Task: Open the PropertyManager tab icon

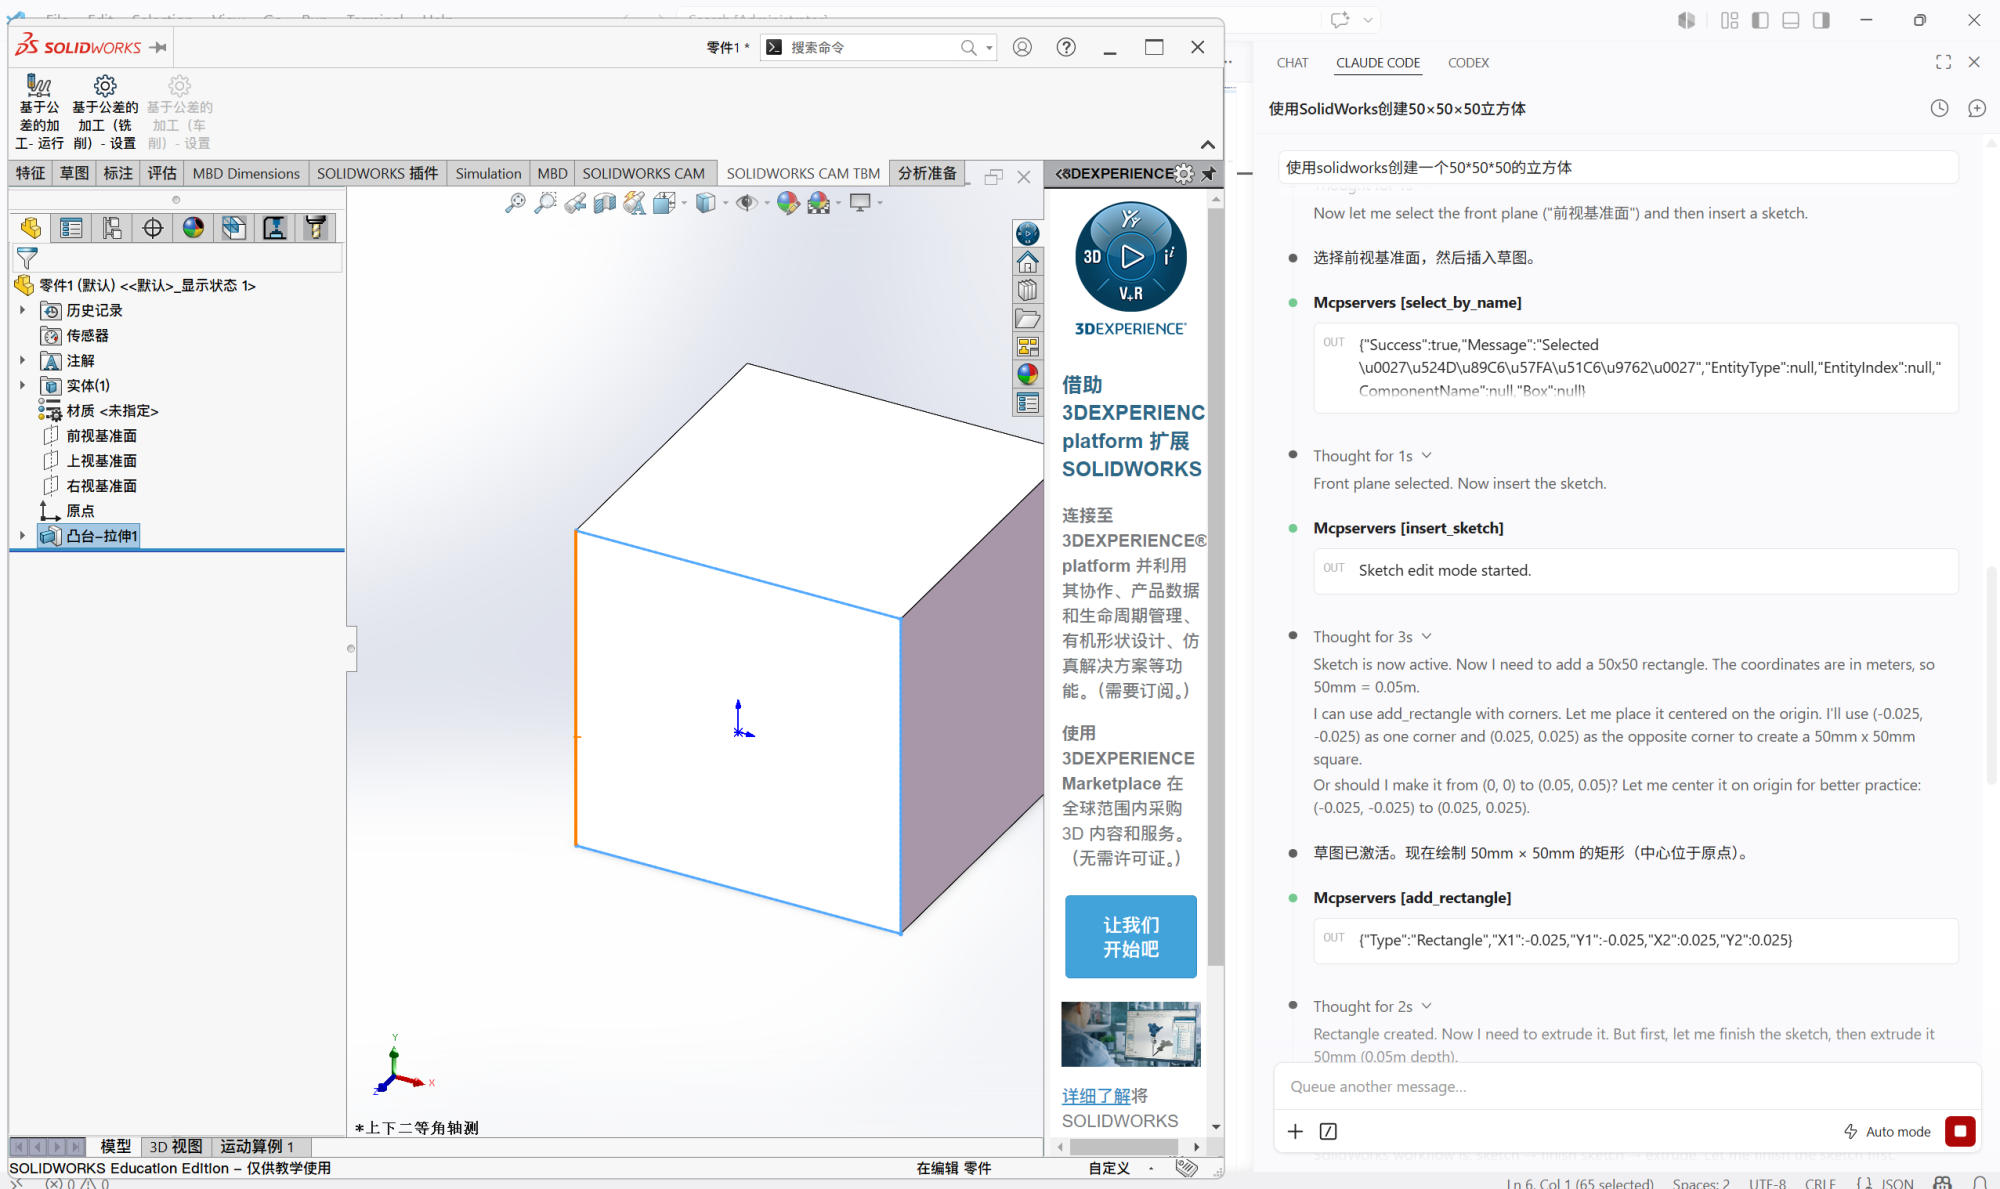Action: pyautogui.click(x=71, y=228)
